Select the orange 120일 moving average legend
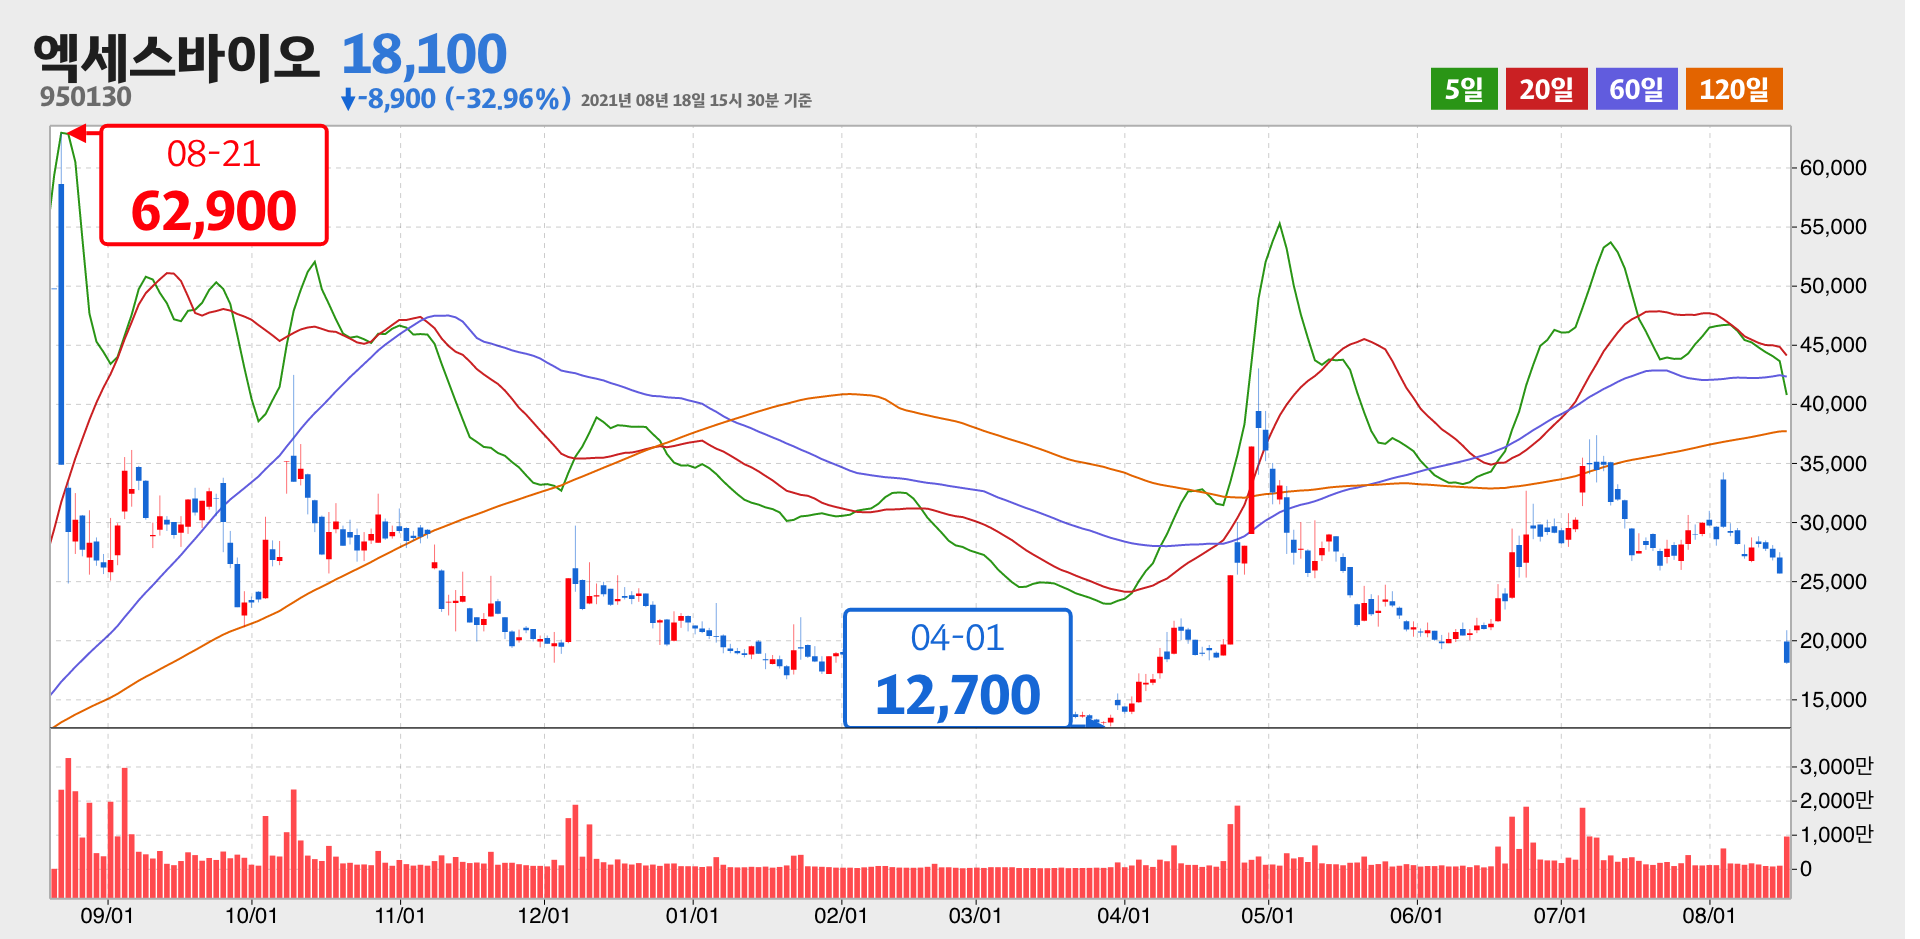The width and height of the screenshot is (1920, 939). tap(1734, 89)
